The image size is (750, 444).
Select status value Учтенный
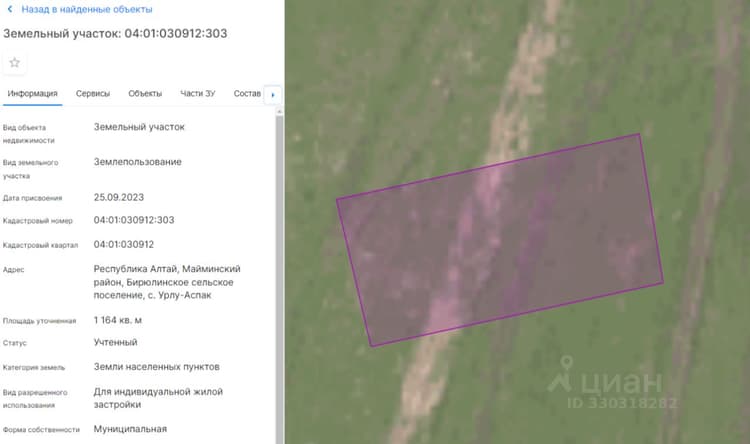[115, 342]
